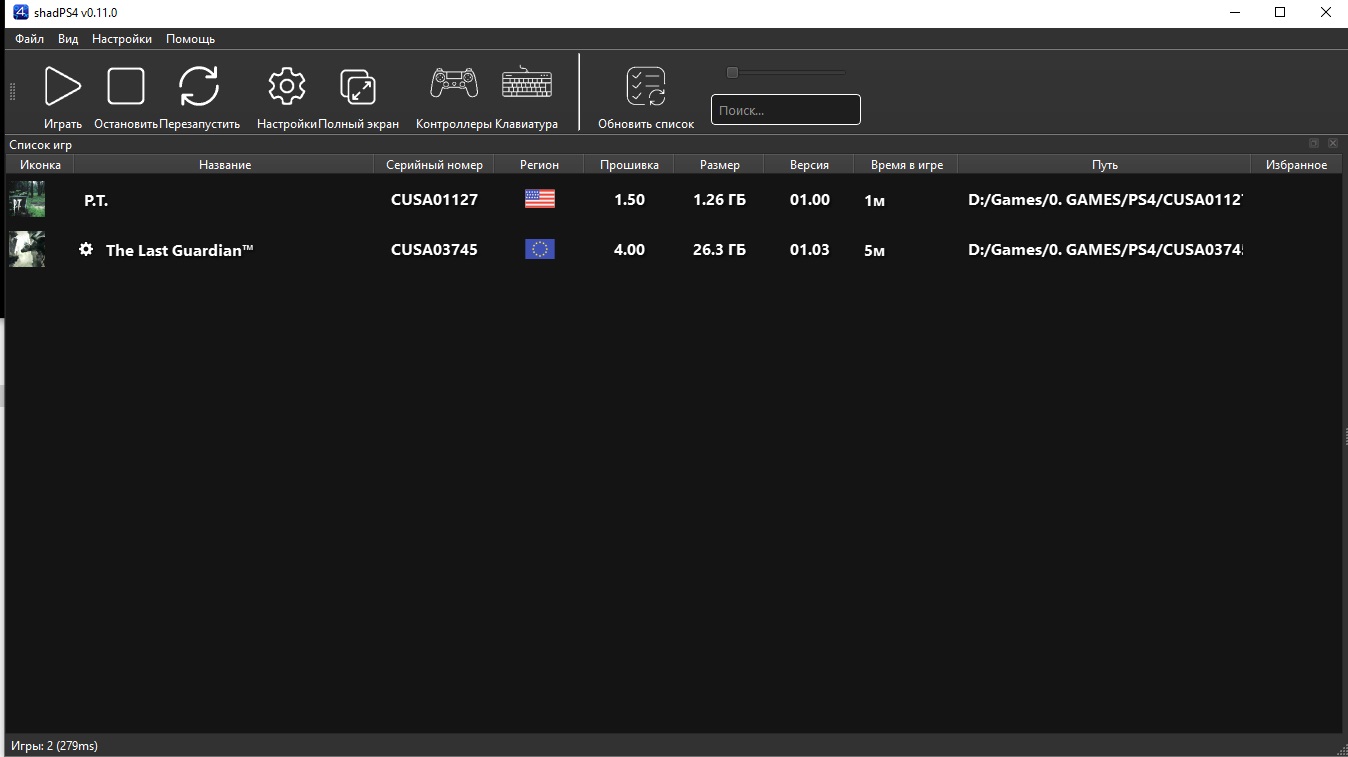Click size value 26.3 ГБ

pyautogui.click(x=719, y=249)
